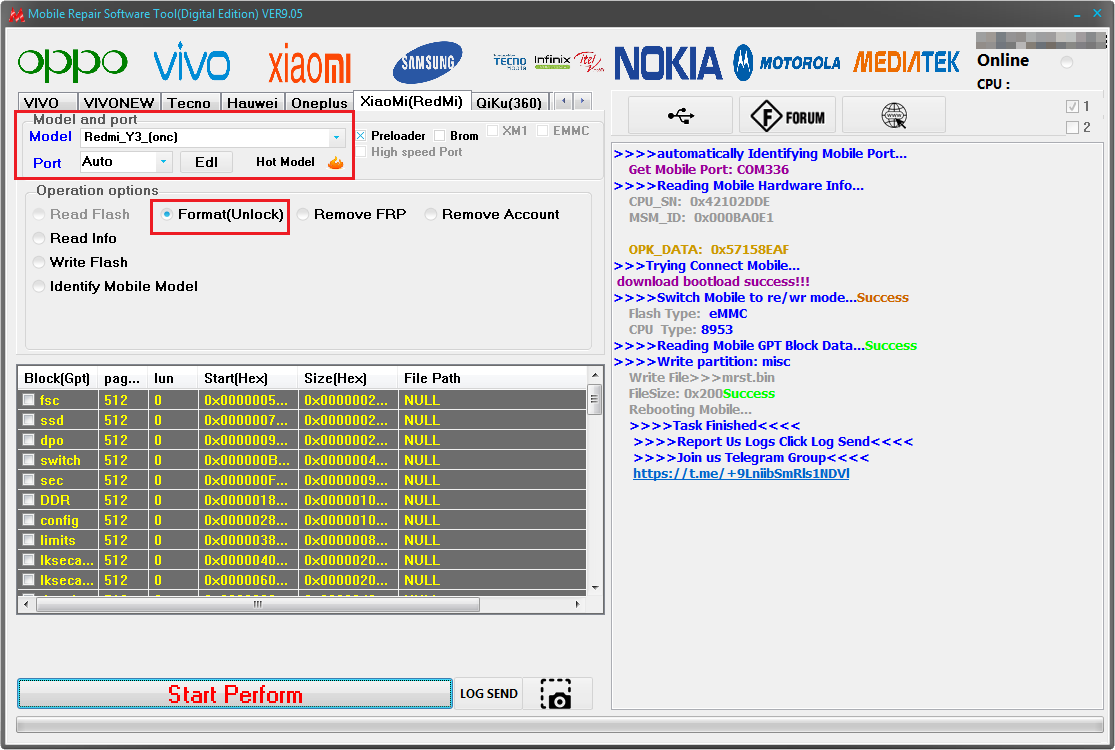Click the Itel brand logo
1115x750 pixels.
pyautogui.click(x=589, y=62)
